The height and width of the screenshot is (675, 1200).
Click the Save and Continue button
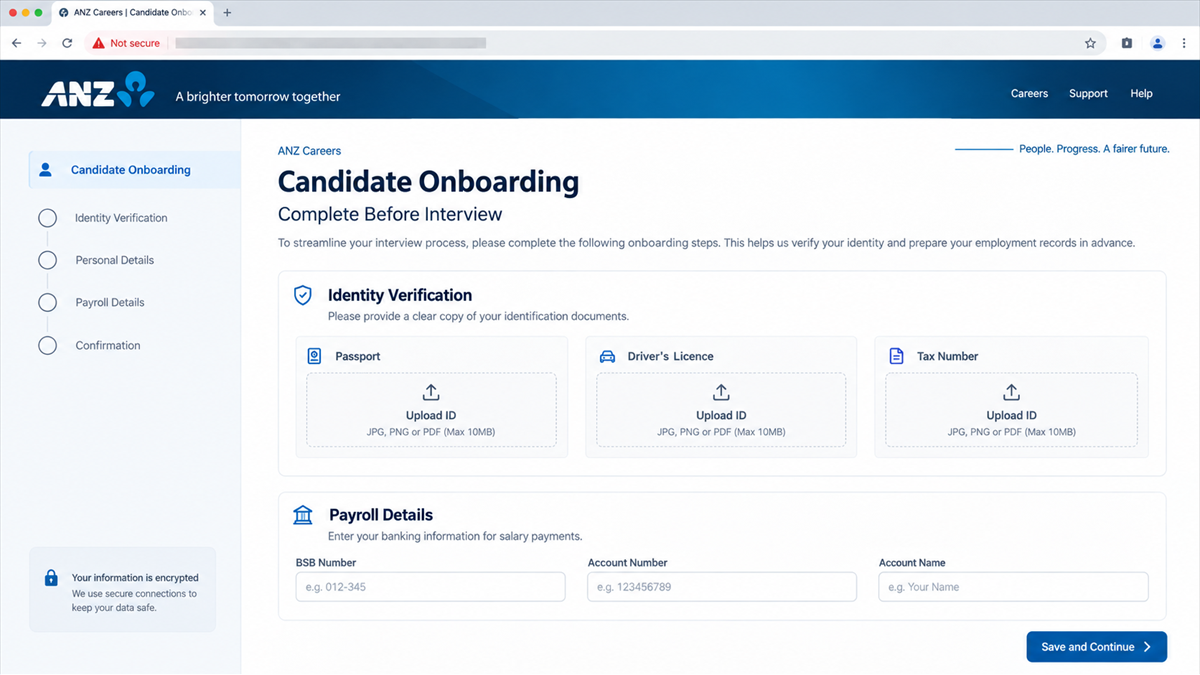1096,647
